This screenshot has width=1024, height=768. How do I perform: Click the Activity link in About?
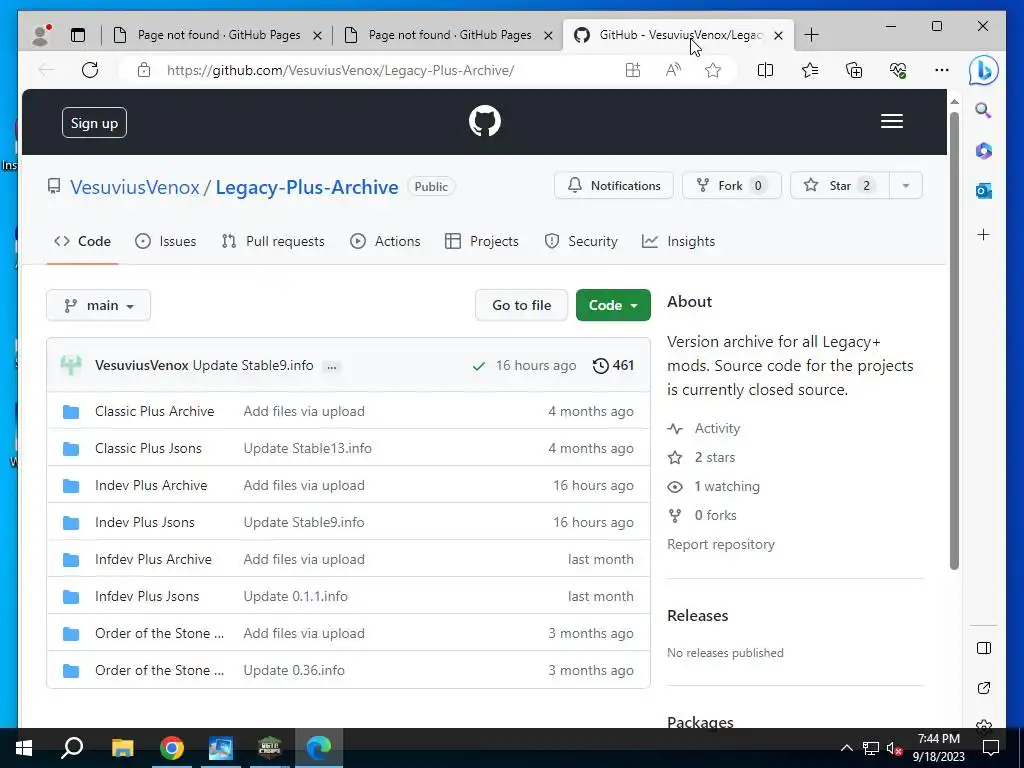(x=705, y=429)
